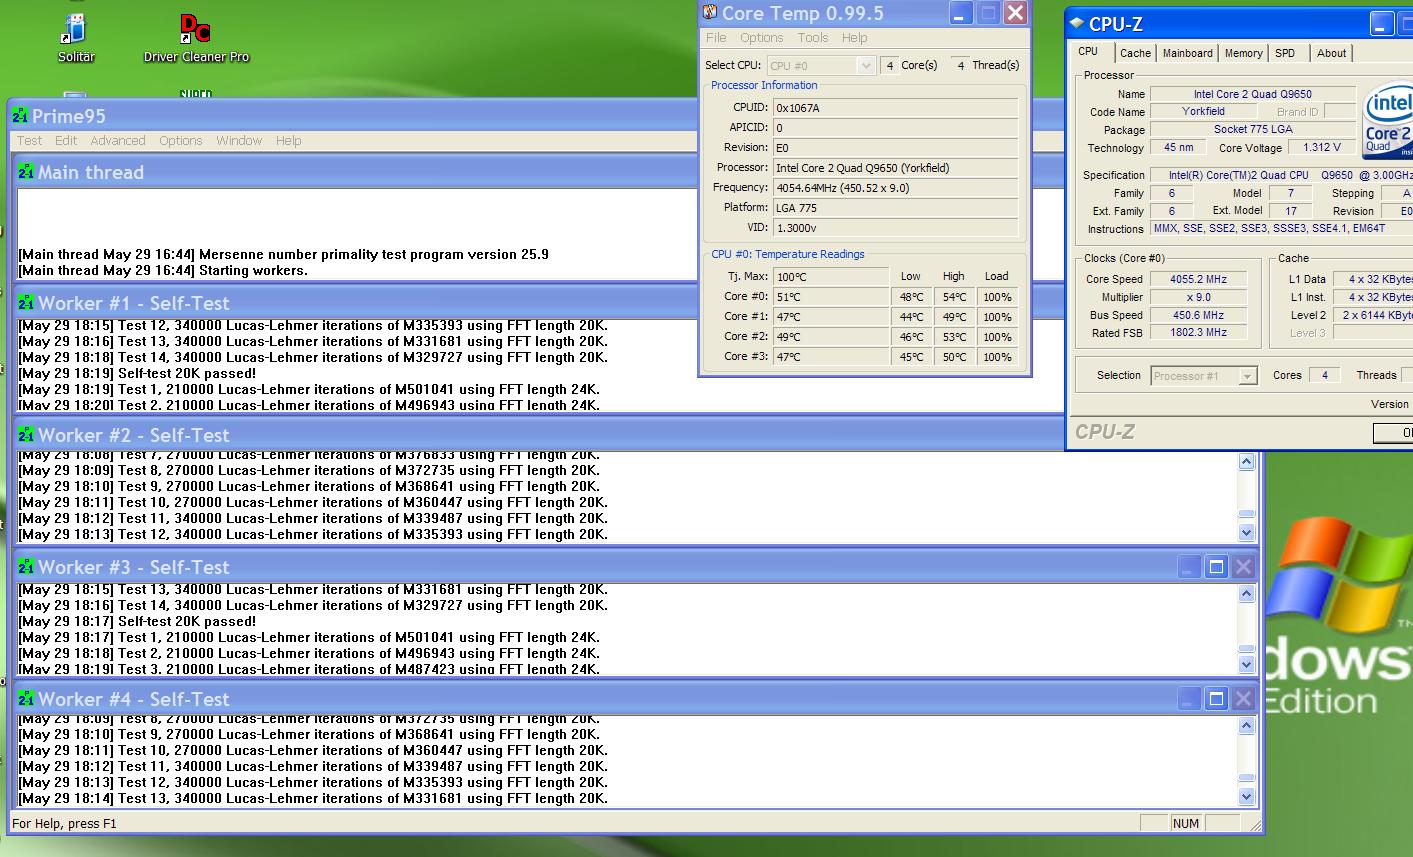Open the Options menu in Prime95
This screenshot has height=857, width=1413.
[181, 141]
